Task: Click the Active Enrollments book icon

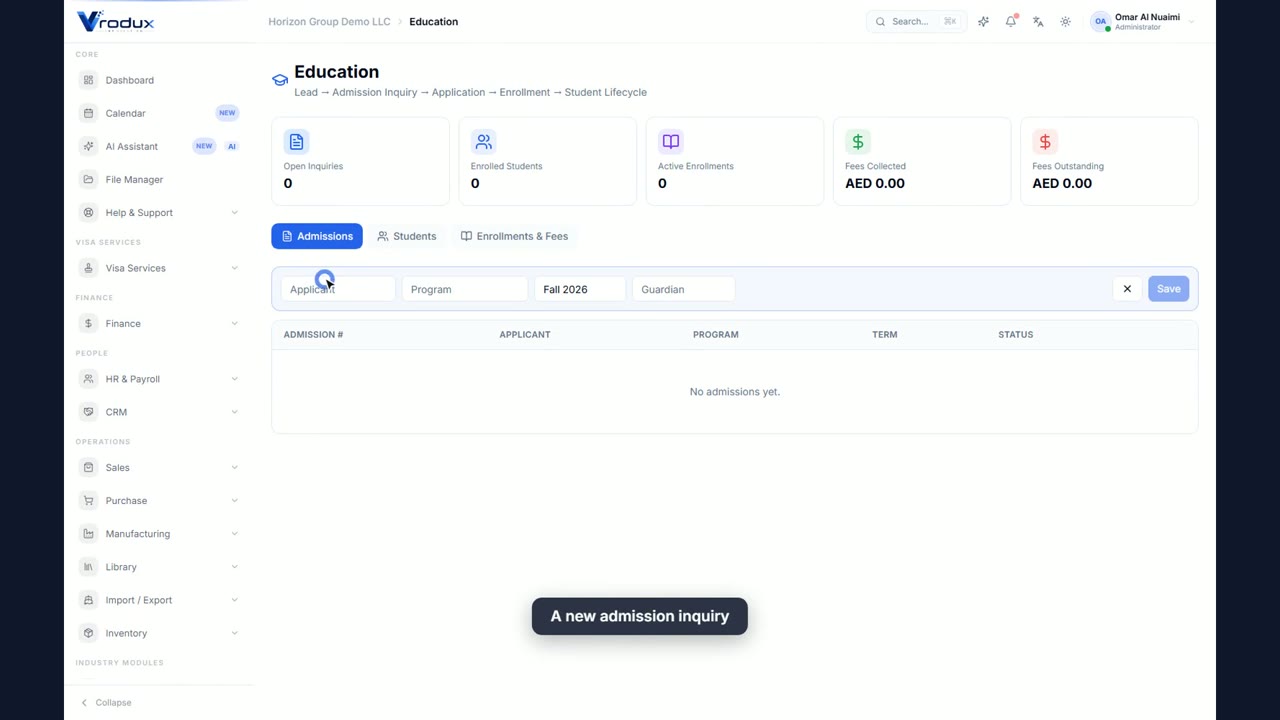Action: coord(670,142)
